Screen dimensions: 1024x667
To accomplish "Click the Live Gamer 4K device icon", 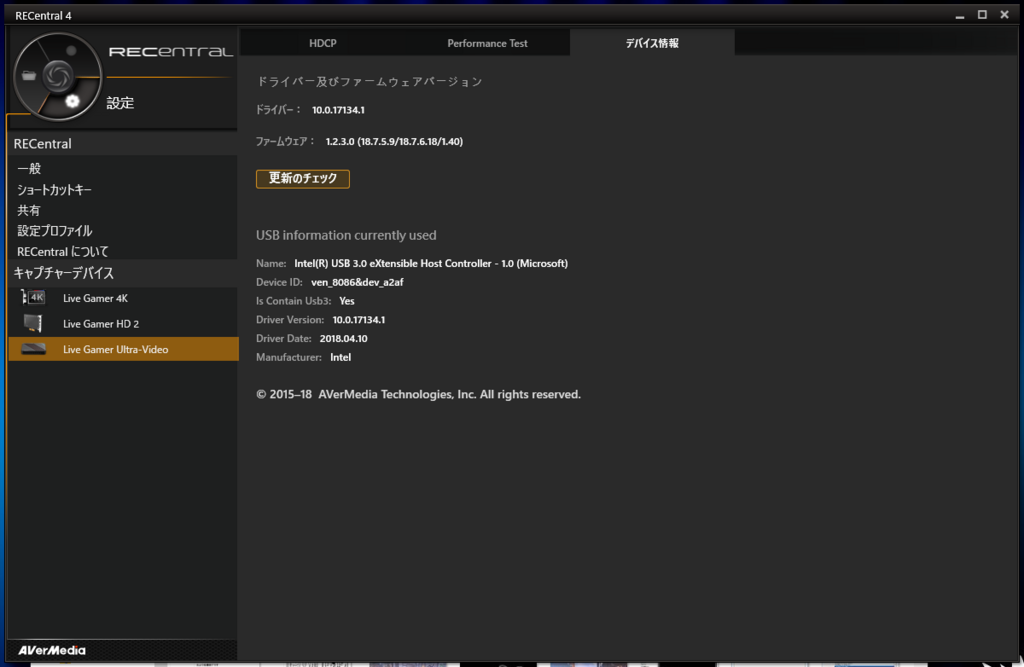I will (33, 298).
